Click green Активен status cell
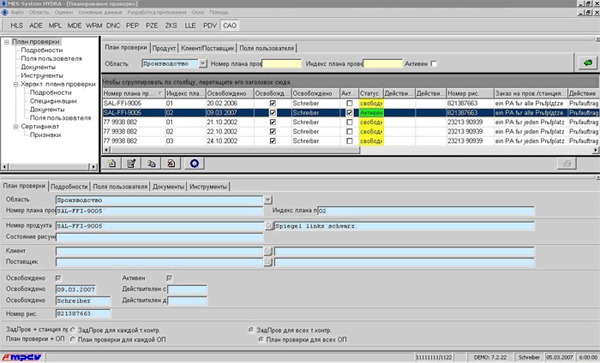This screenshot has width=600, height=363. pos(371,112)
